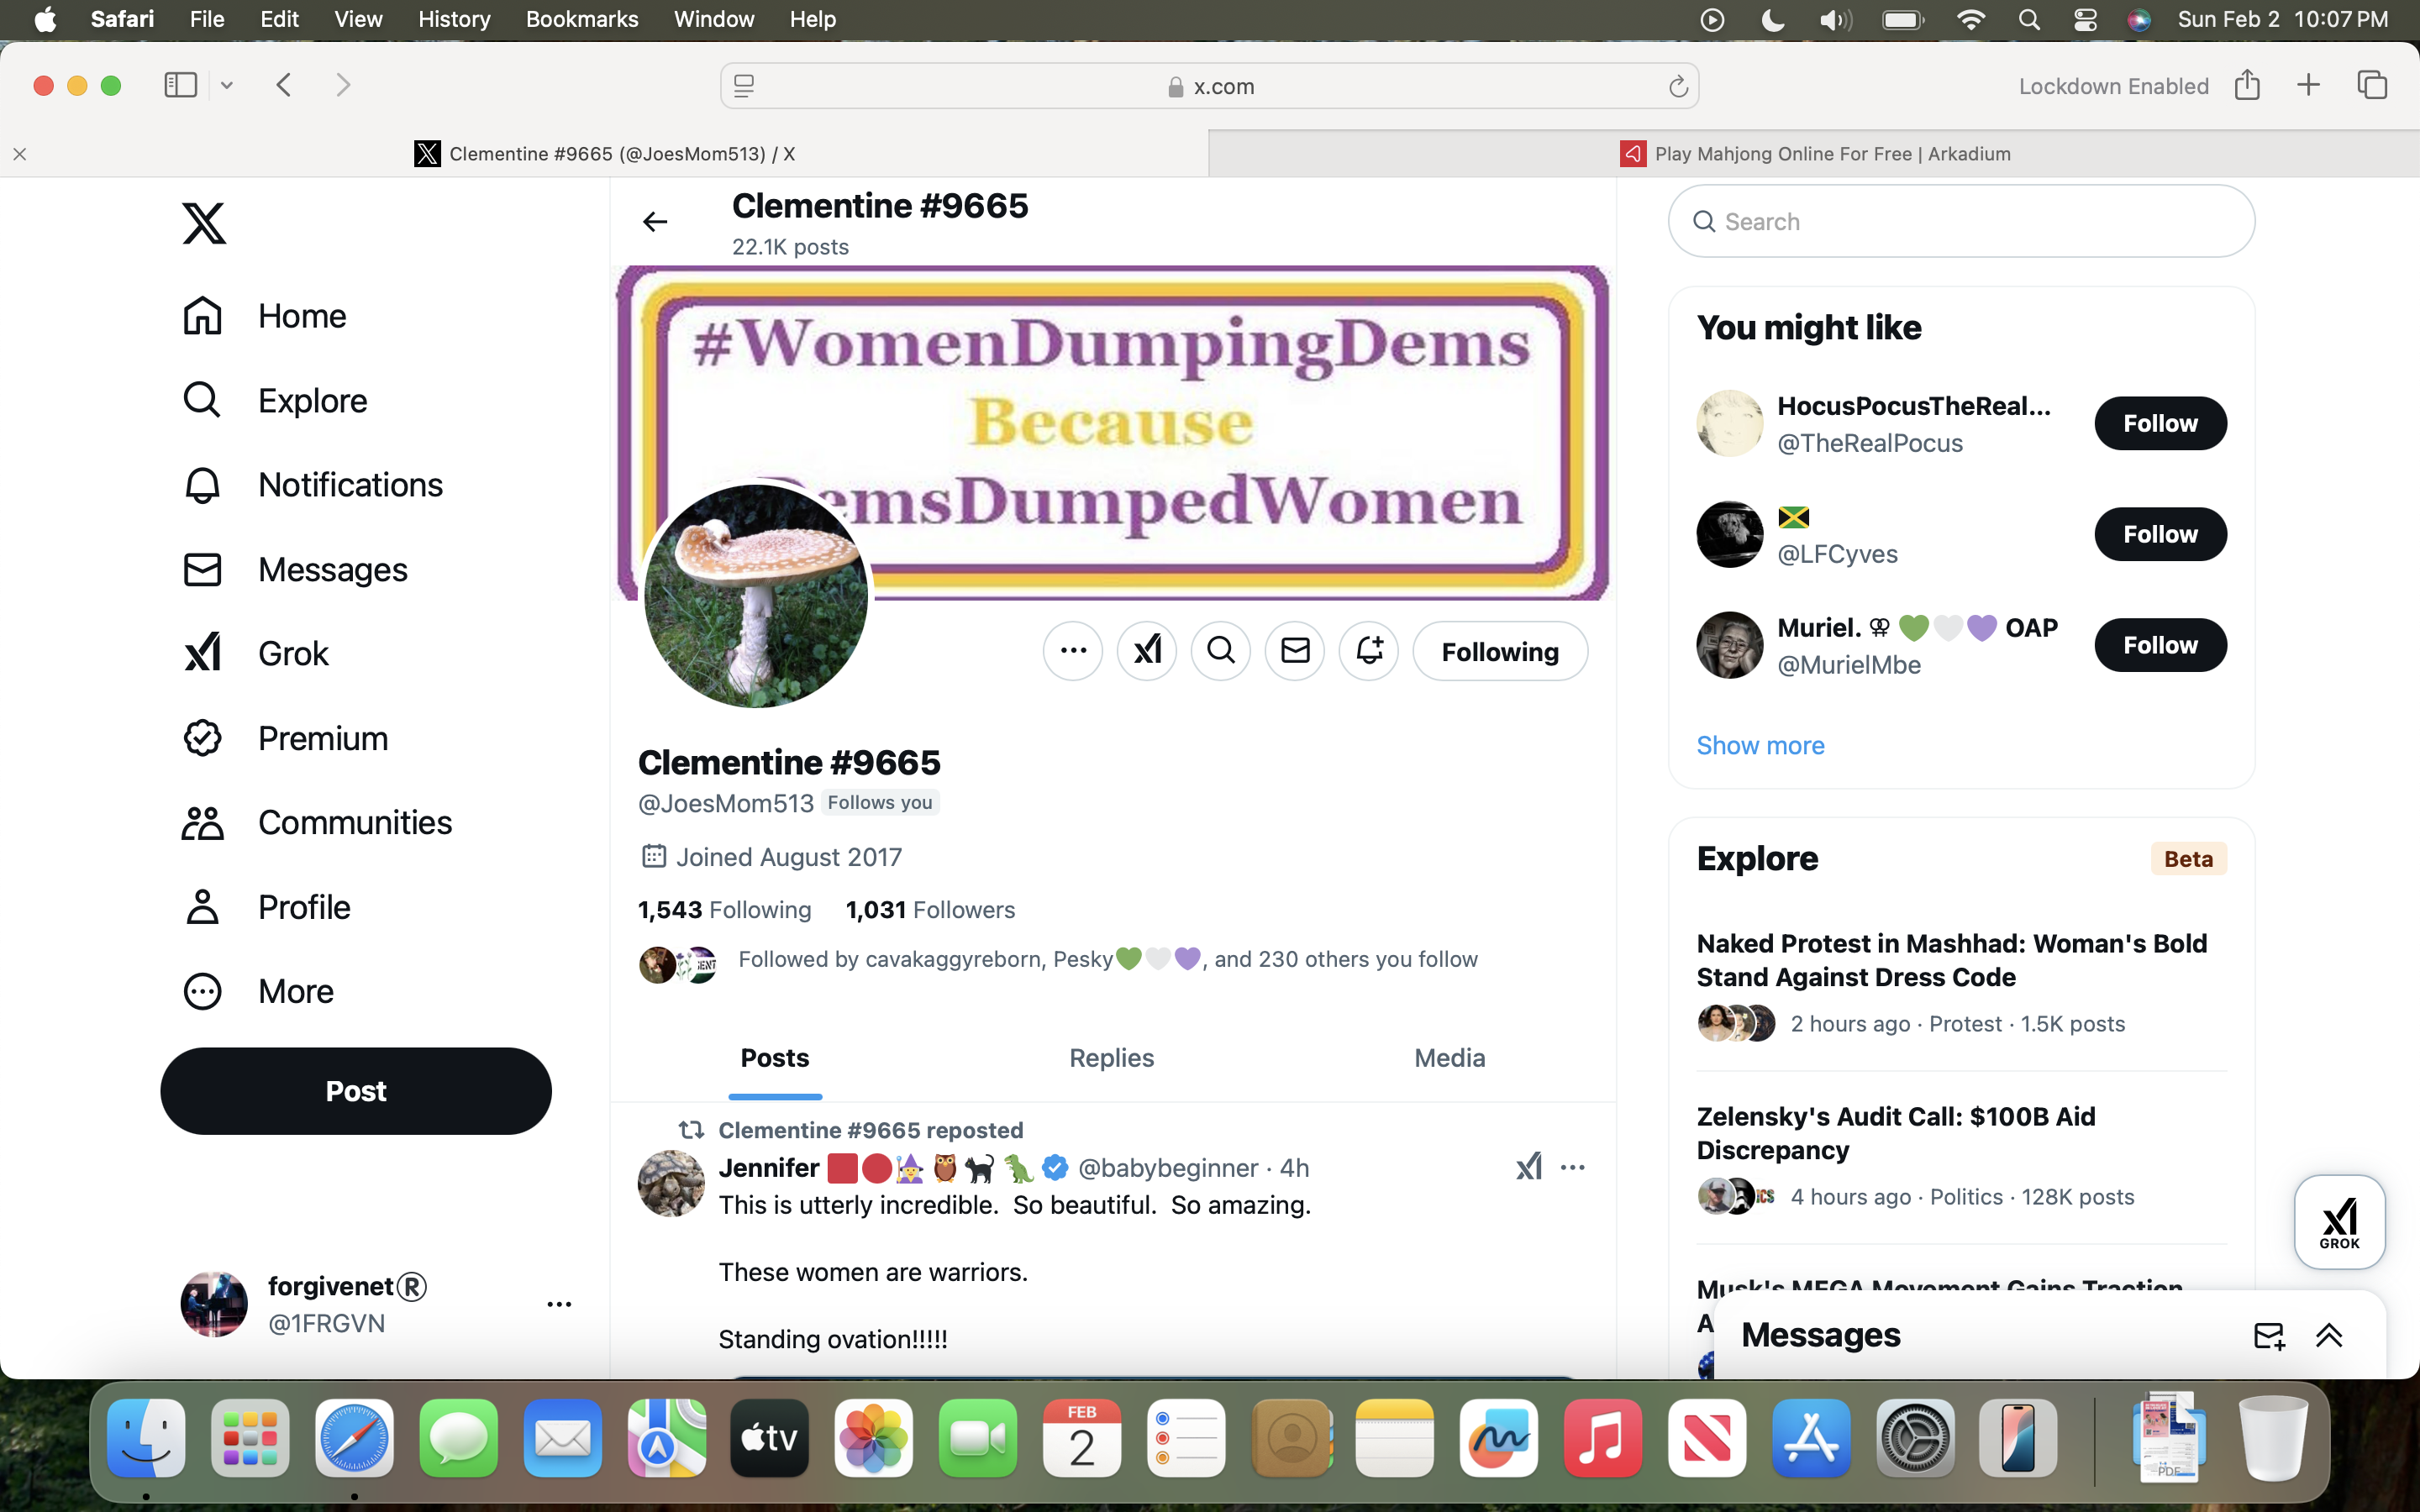Open Jennifer's avatar on the reposted post
Viewport: 2420px width, 1512px height.
point(671,1183)
